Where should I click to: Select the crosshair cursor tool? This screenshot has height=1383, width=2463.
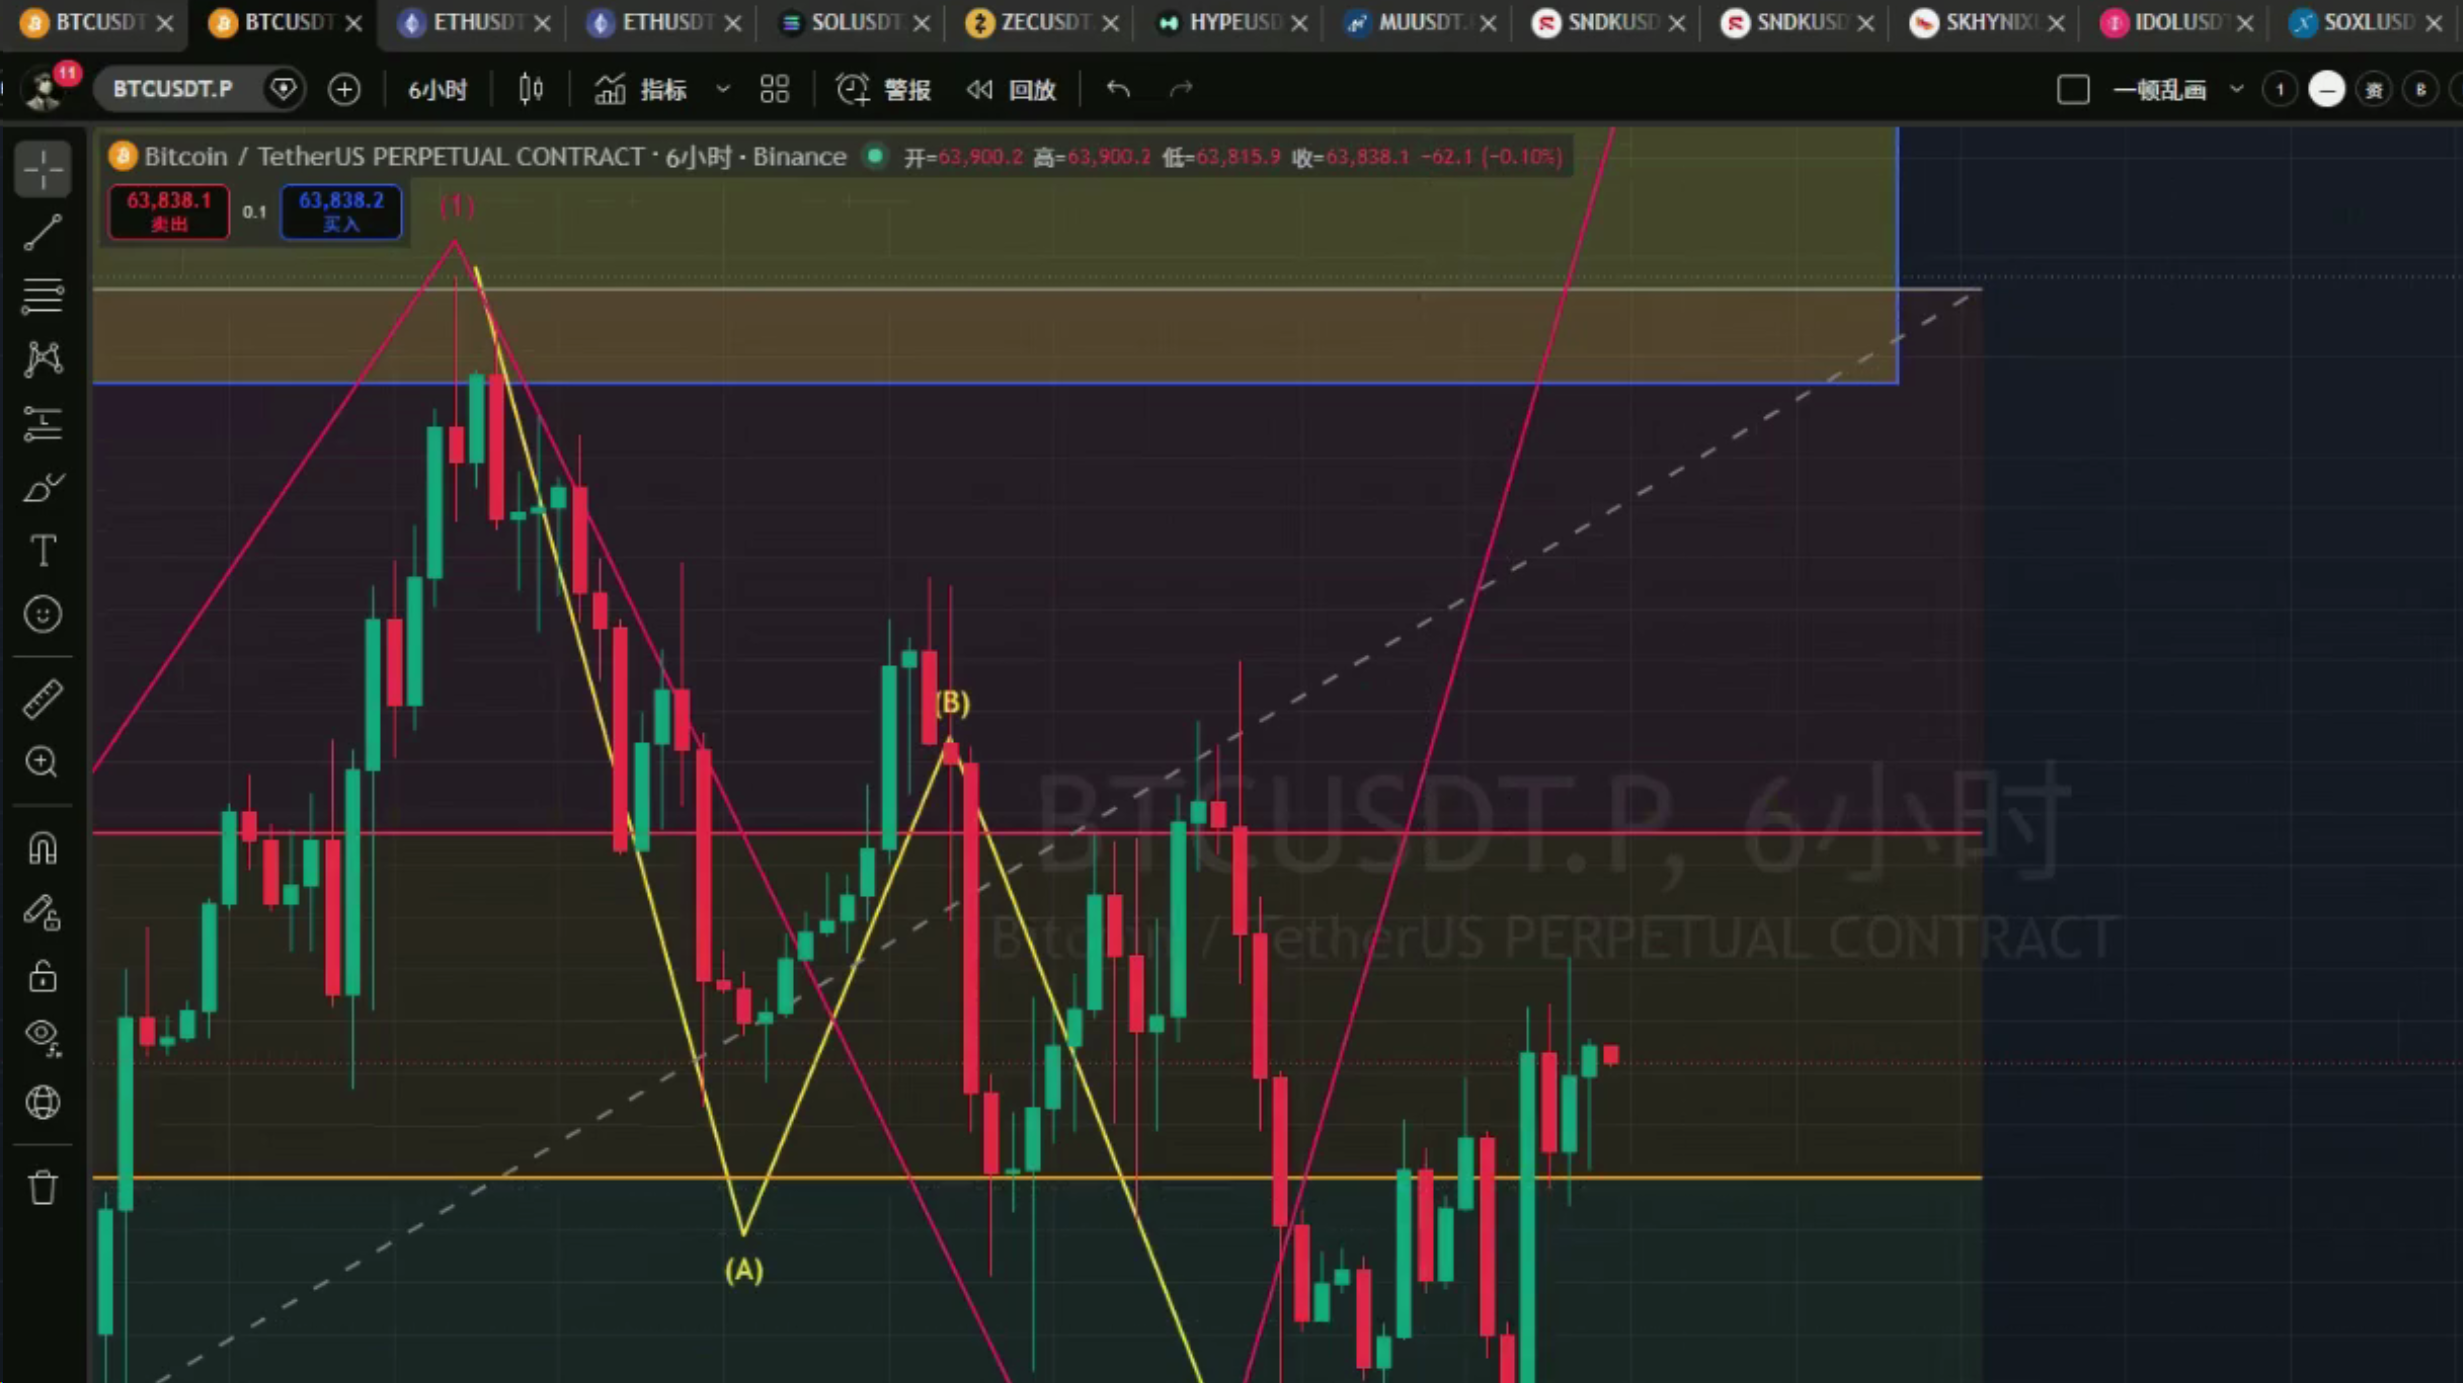[x=43, y=170]
